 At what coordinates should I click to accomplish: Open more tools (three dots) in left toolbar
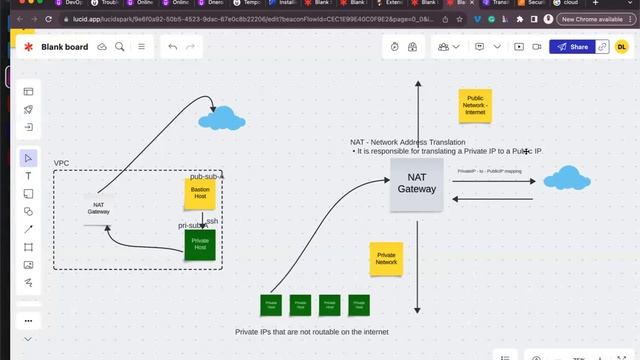28,321
